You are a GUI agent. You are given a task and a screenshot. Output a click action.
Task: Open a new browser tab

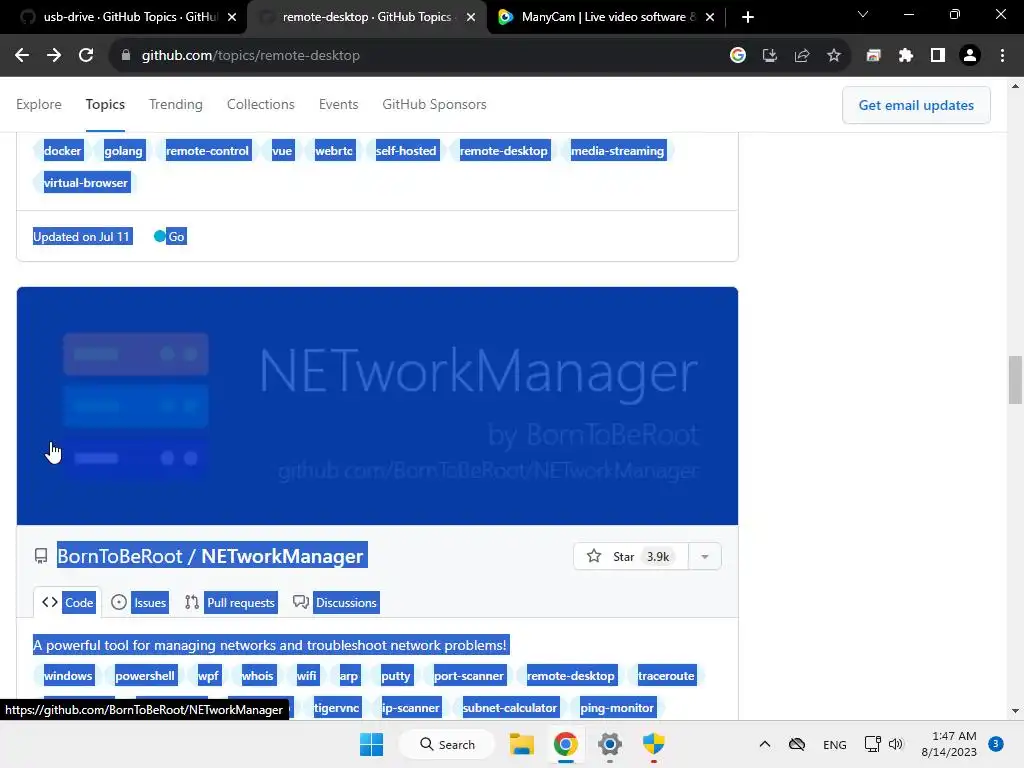[748, 17]
